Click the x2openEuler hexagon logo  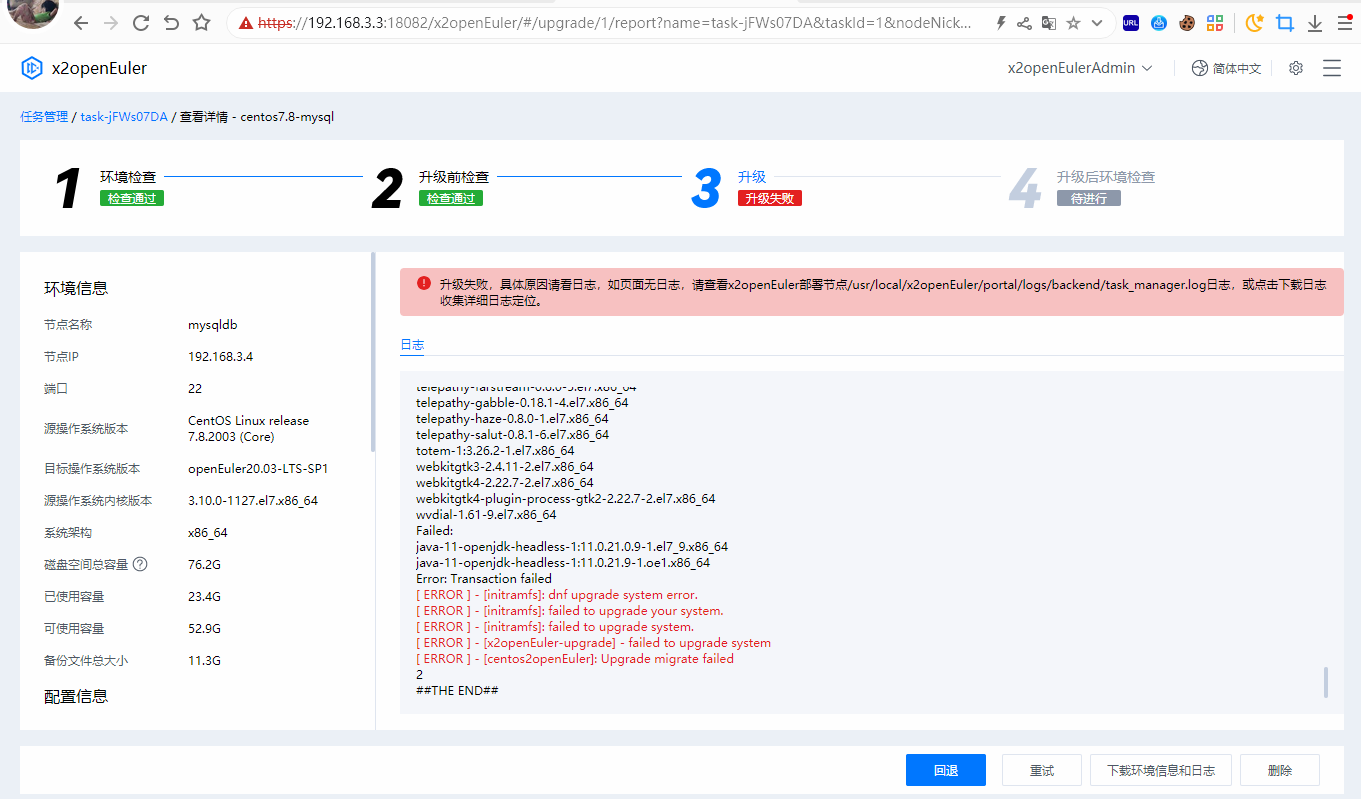tap(32, 68)
